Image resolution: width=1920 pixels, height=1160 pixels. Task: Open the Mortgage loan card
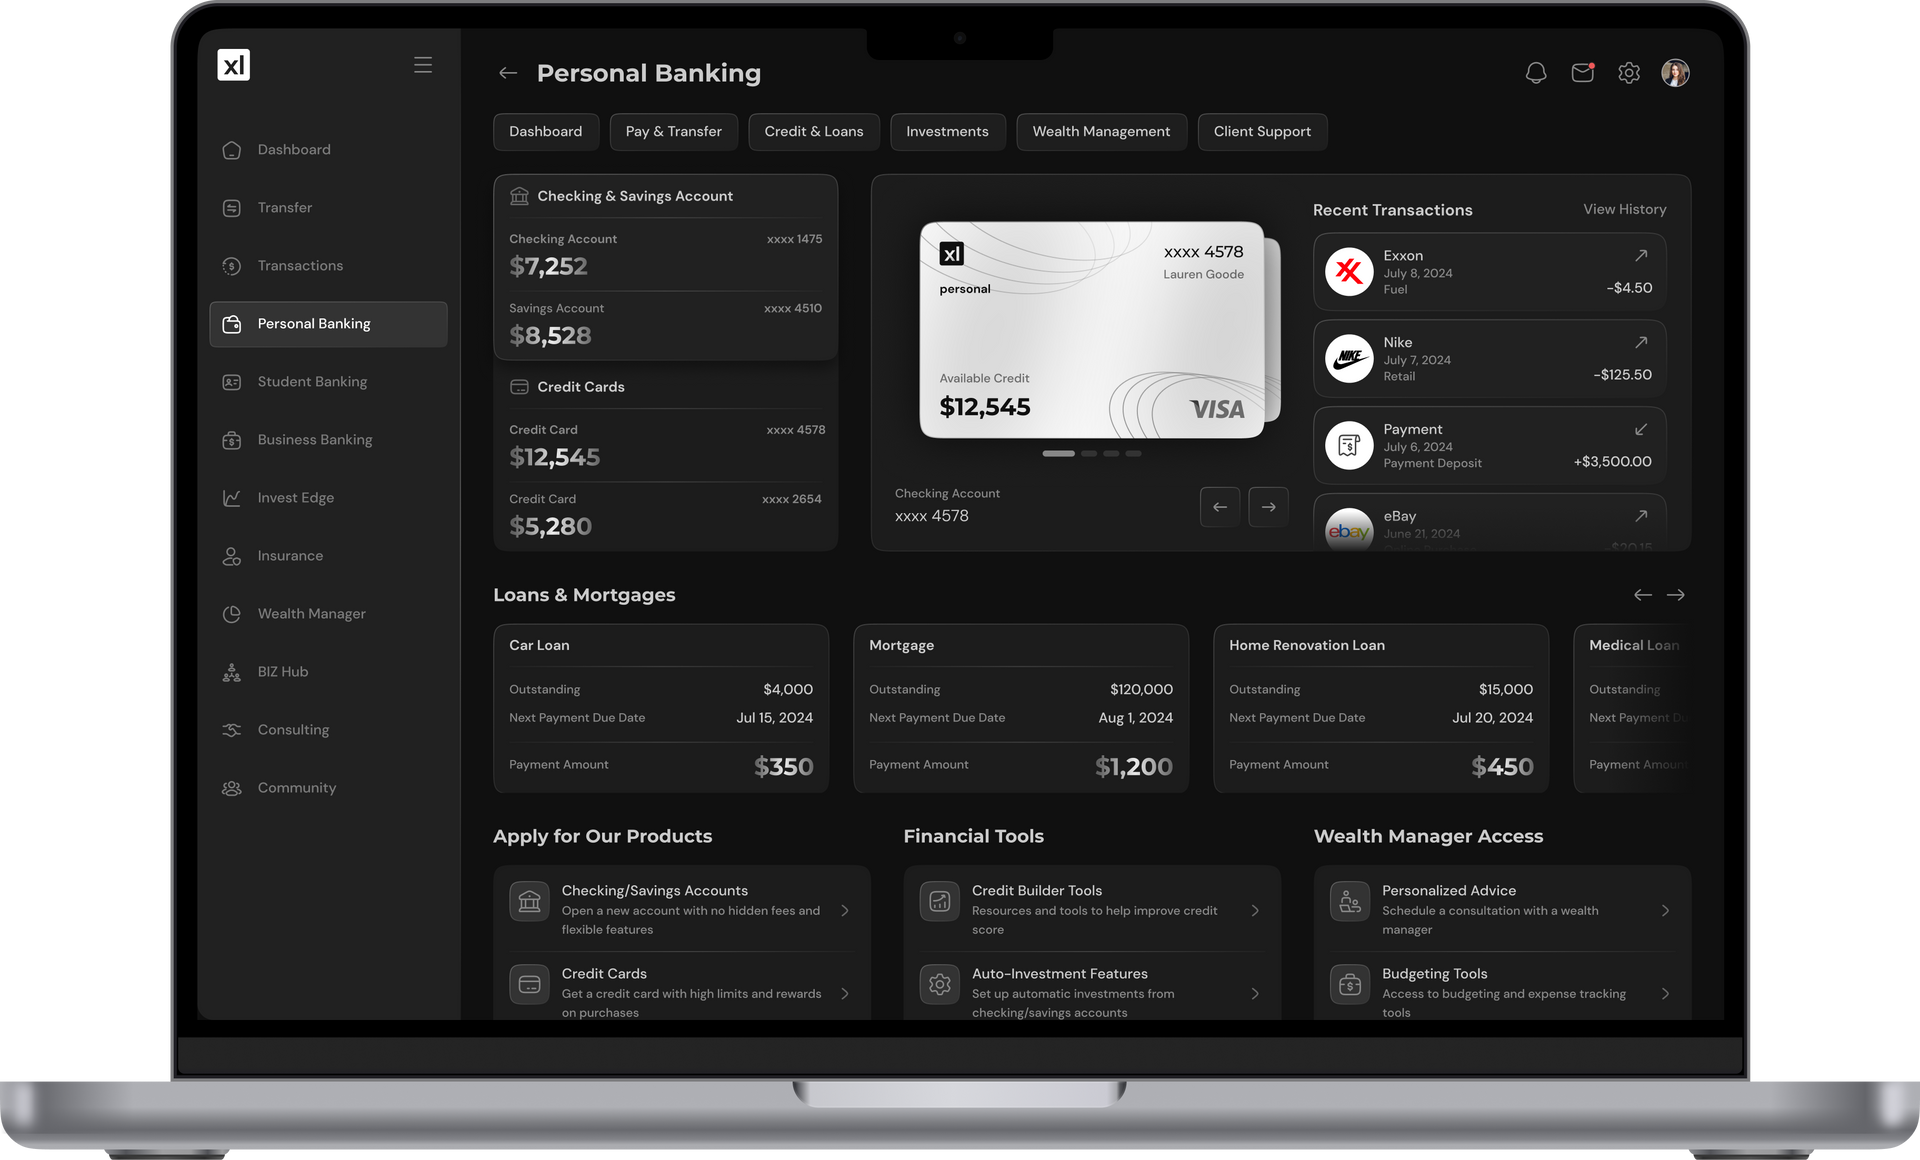(x=1021, y=709)
